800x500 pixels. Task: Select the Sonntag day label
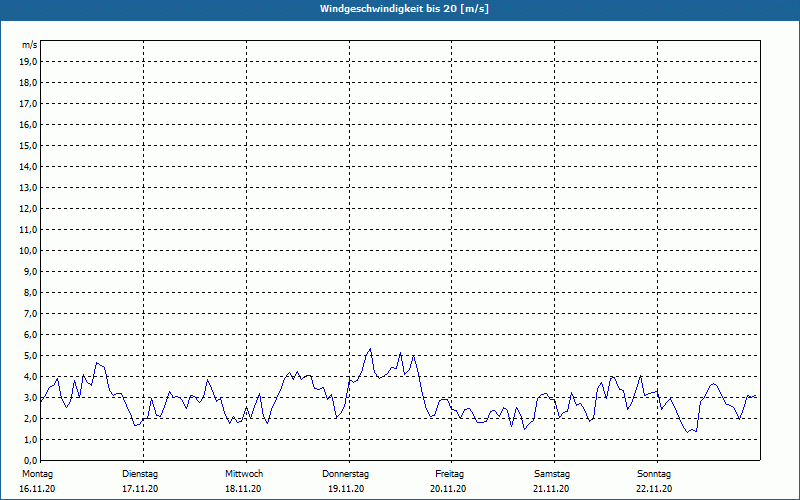[x=654, y=473]
